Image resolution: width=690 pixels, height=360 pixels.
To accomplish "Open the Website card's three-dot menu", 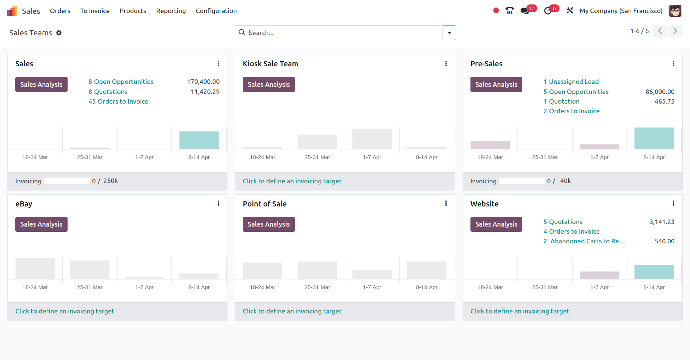I will point(673,204).
